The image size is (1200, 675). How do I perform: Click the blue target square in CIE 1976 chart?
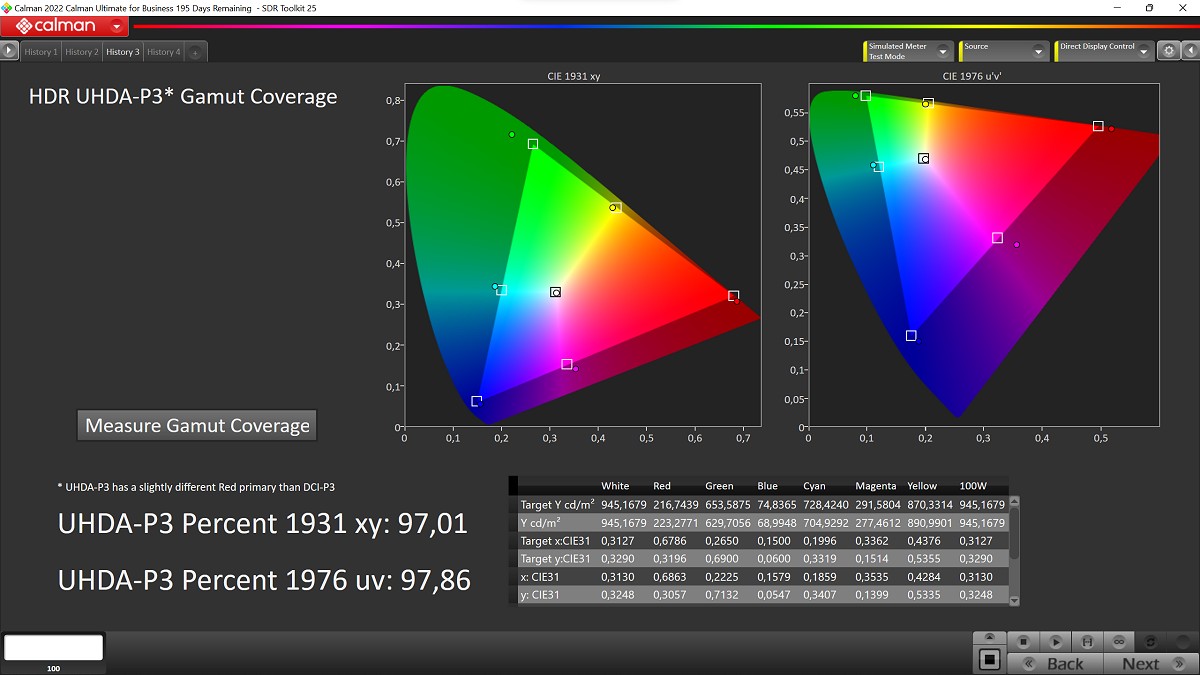(x=911, y=336)
